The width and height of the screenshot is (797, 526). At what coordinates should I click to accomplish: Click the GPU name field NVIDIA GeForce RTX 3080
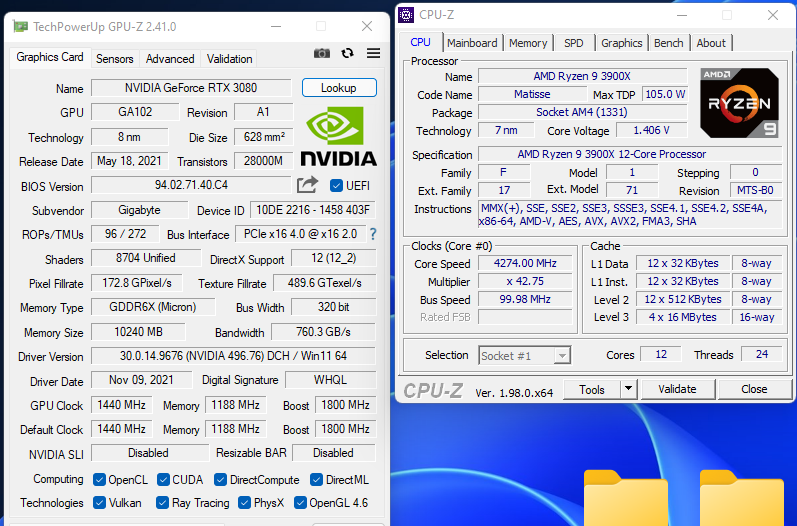[191, 88]
